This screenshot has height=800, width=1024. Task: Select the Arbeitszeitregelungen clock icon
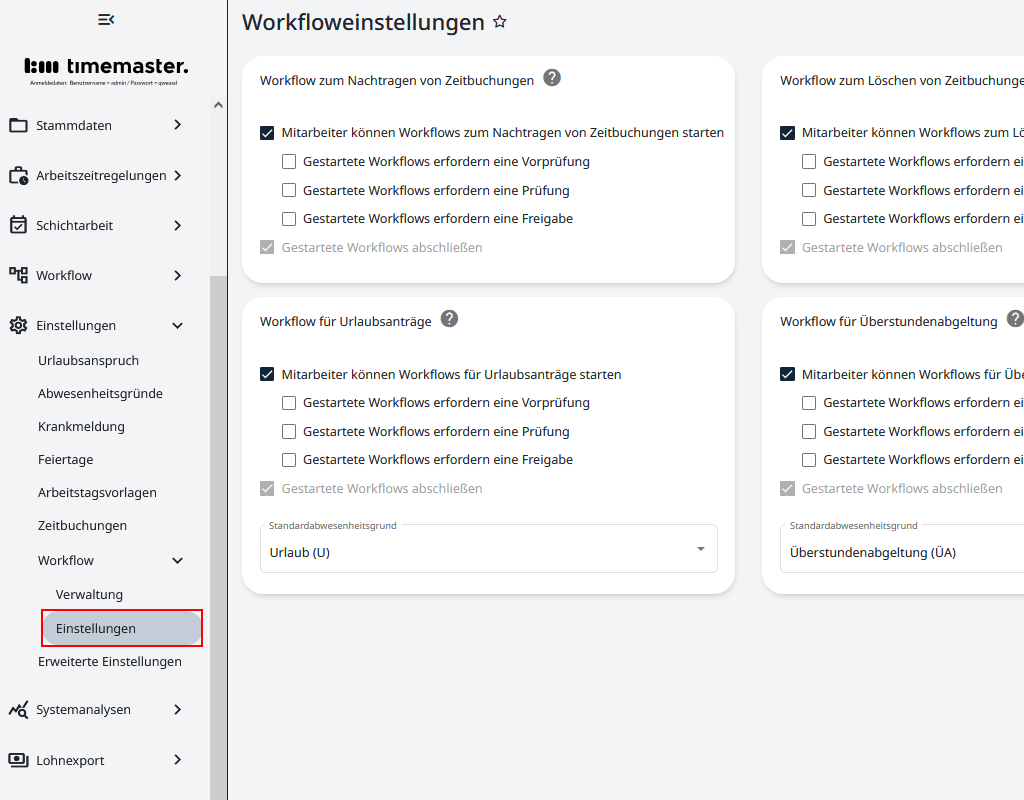20,174
